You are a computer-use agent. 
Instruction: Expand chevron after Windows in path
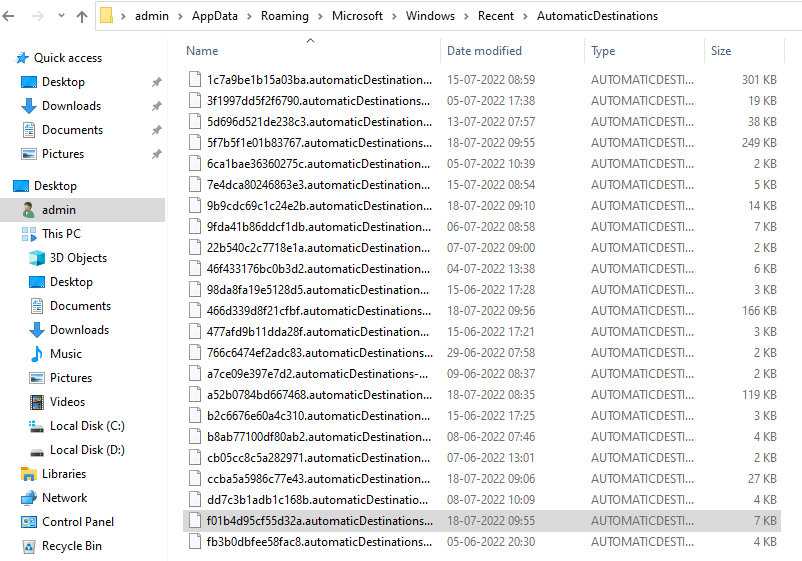466,16
